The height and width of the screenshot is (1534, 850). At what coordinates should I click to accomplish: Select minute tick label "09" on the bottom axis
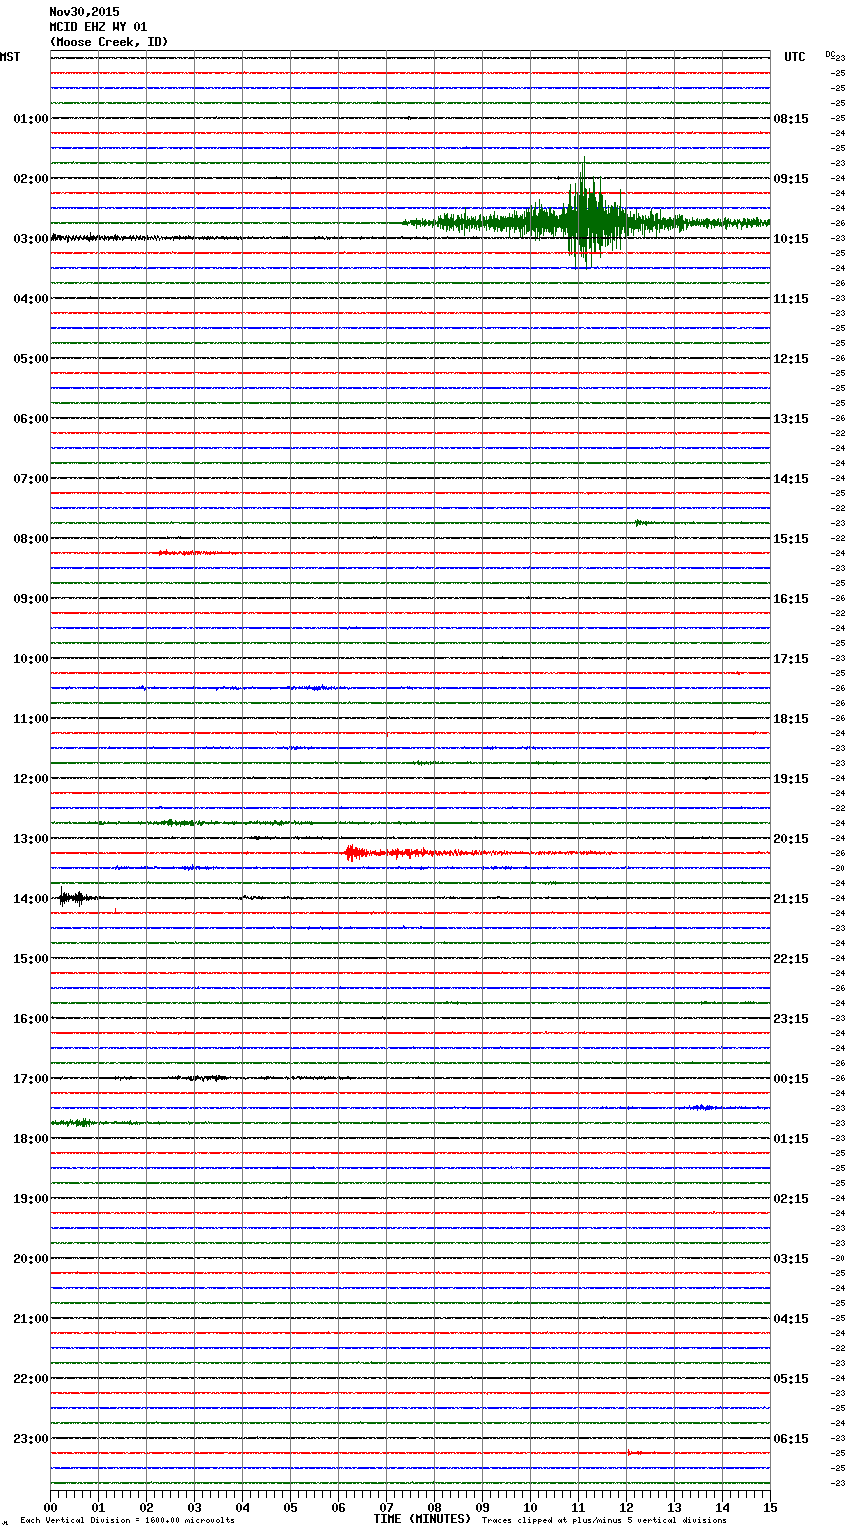482,1507
